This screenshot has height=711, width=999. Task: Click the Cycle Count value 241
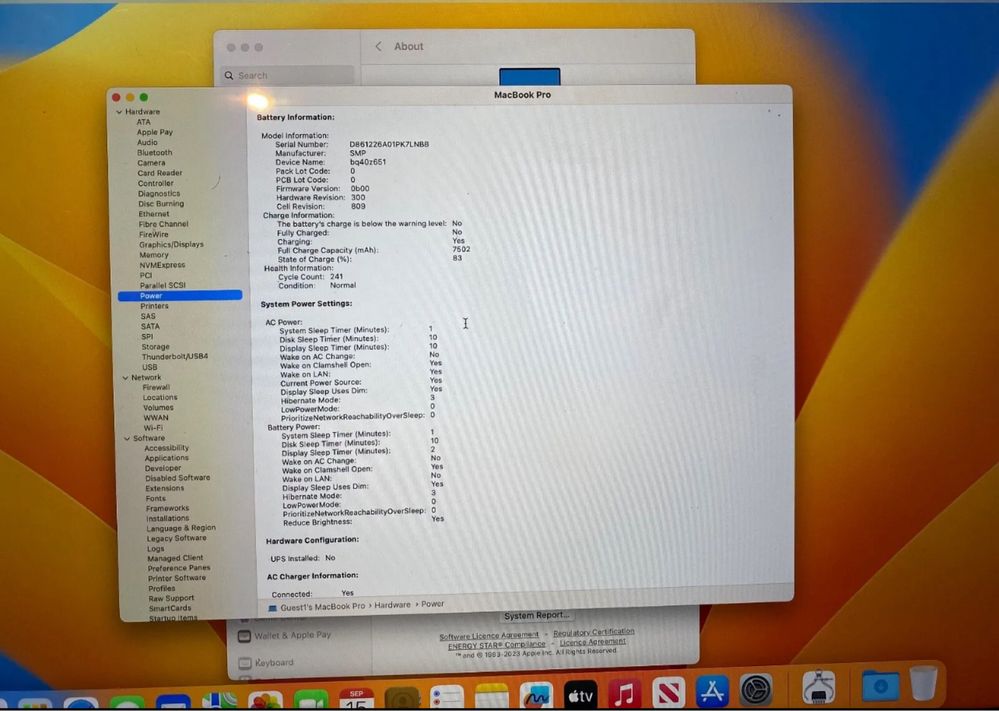(x=336, y=276)
